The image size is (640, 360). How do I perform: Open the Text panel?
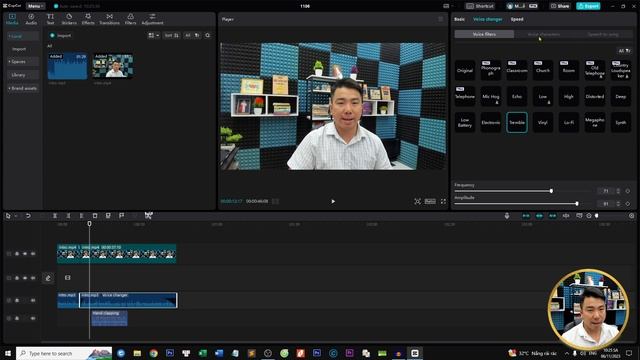[50, 19]
